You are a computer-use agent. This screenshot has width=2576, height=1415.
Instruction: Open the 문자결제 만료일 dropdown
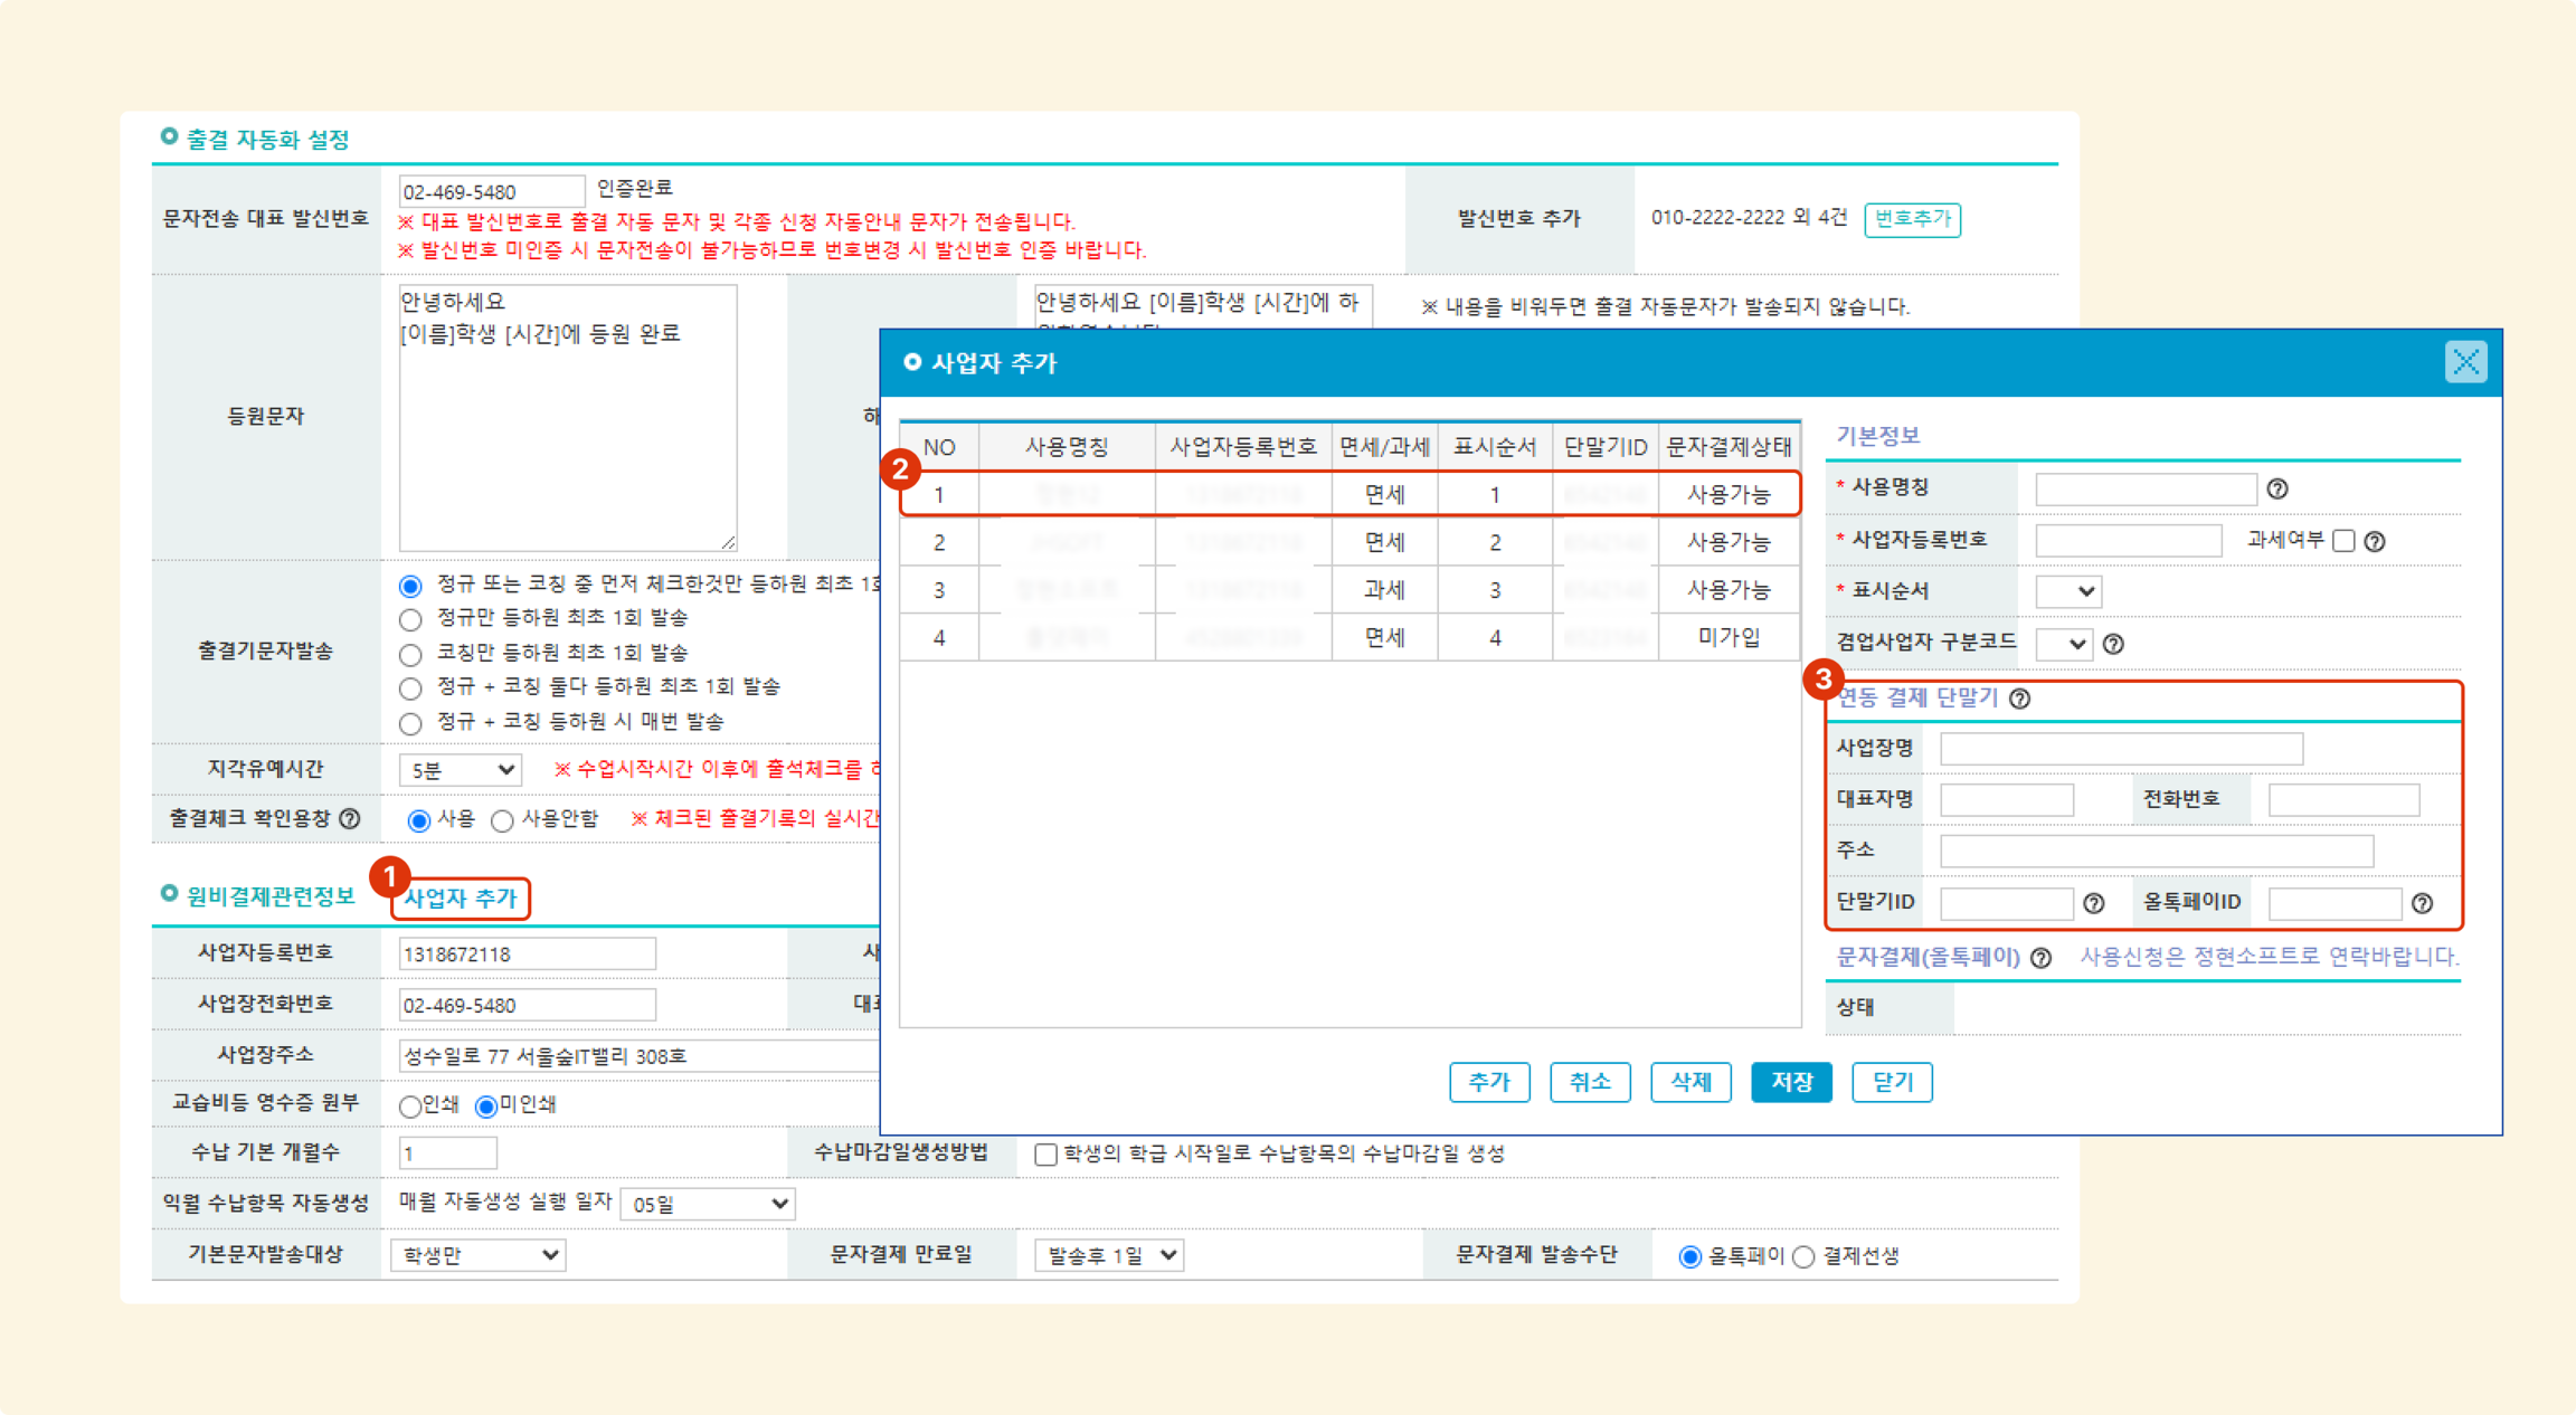[x=1108, y=1255]
